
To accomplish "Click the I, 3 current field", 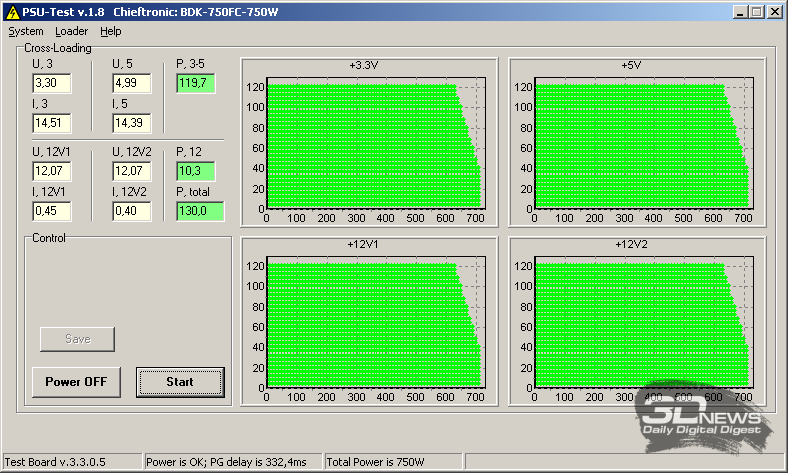I will pyautogui.click(x=51, y=122).
